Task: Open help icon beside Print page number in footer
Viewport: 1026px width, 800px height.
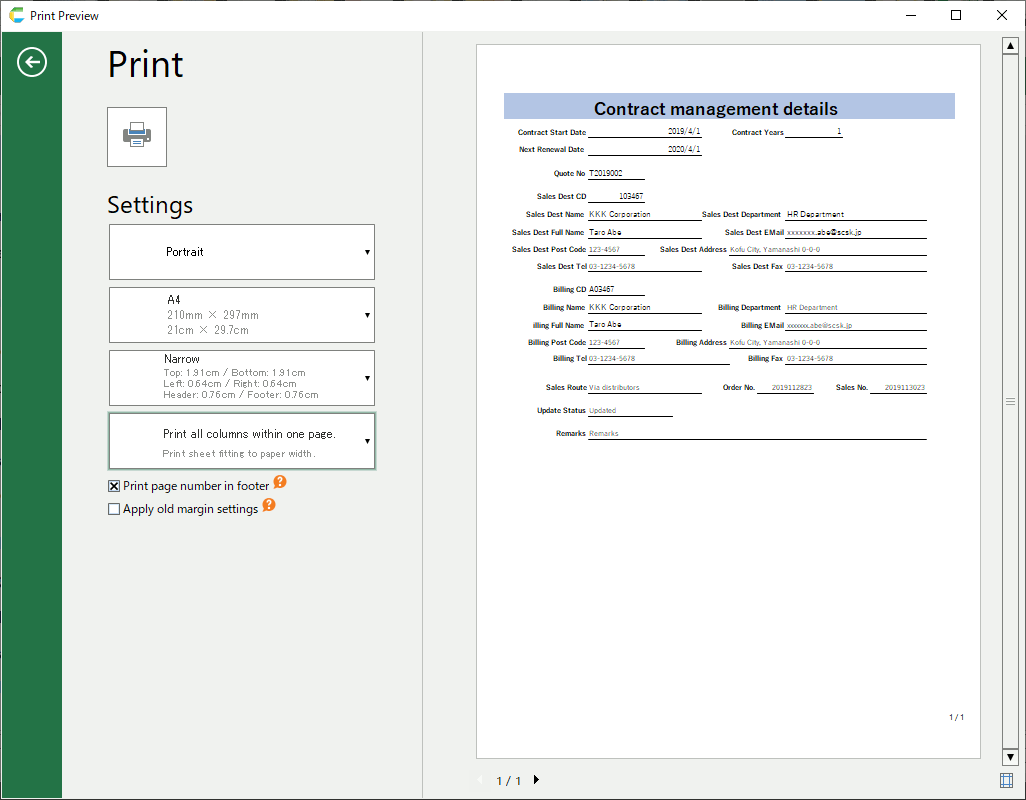Action: (280, 482)
